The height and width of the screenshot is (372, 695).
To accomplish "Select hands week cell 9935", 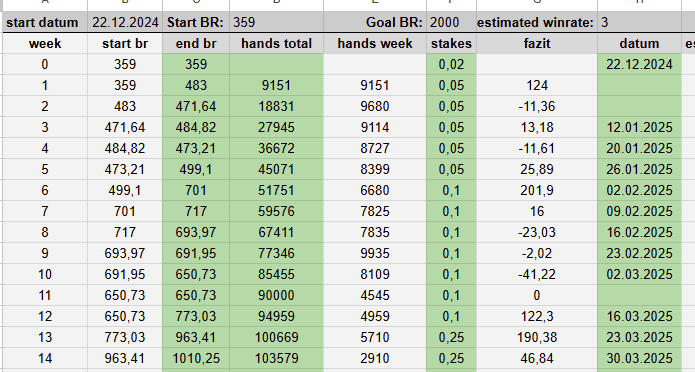I will [x=375, y=253].
